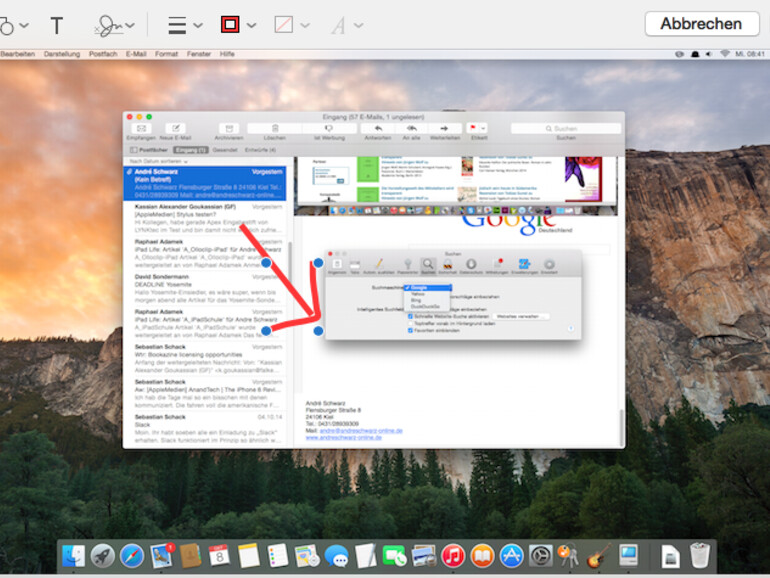The height and width of the screenshot is (578, 770).
Task: Click the Wi-Fi icon in the menu bar
Action: coord(725,54)
